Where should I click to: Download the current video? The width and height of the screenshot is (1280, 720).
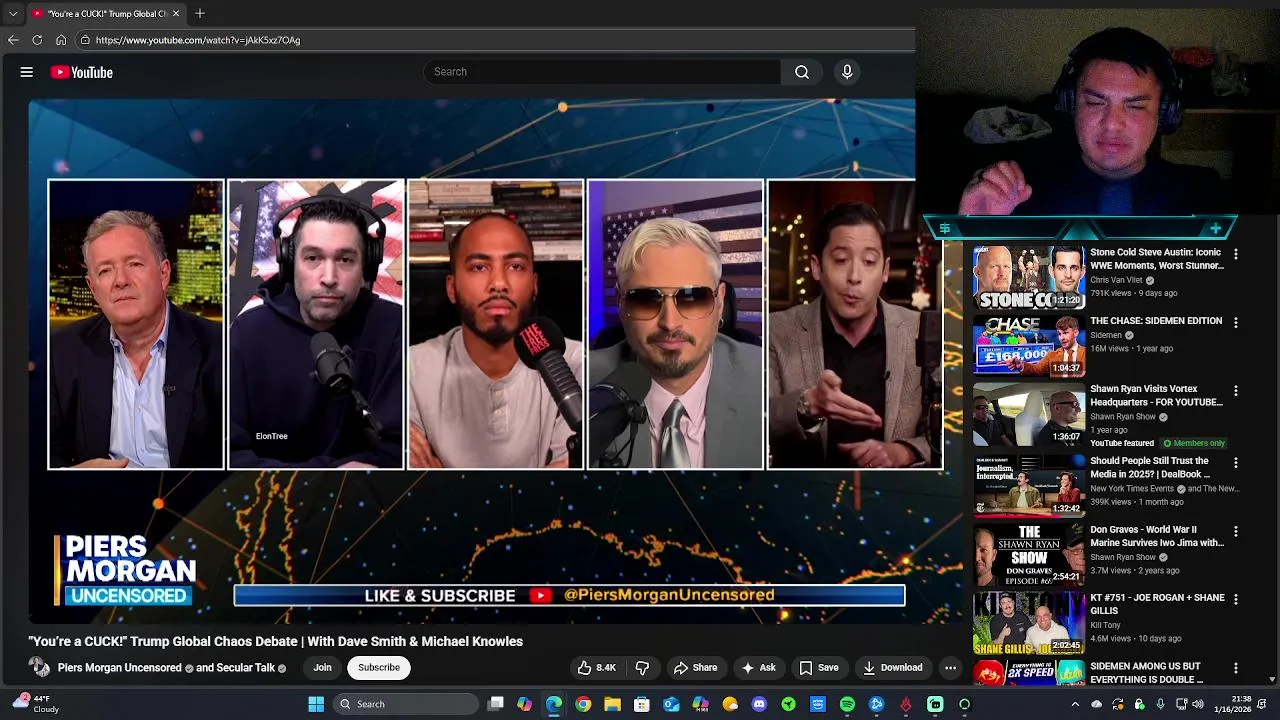[893, 667]
